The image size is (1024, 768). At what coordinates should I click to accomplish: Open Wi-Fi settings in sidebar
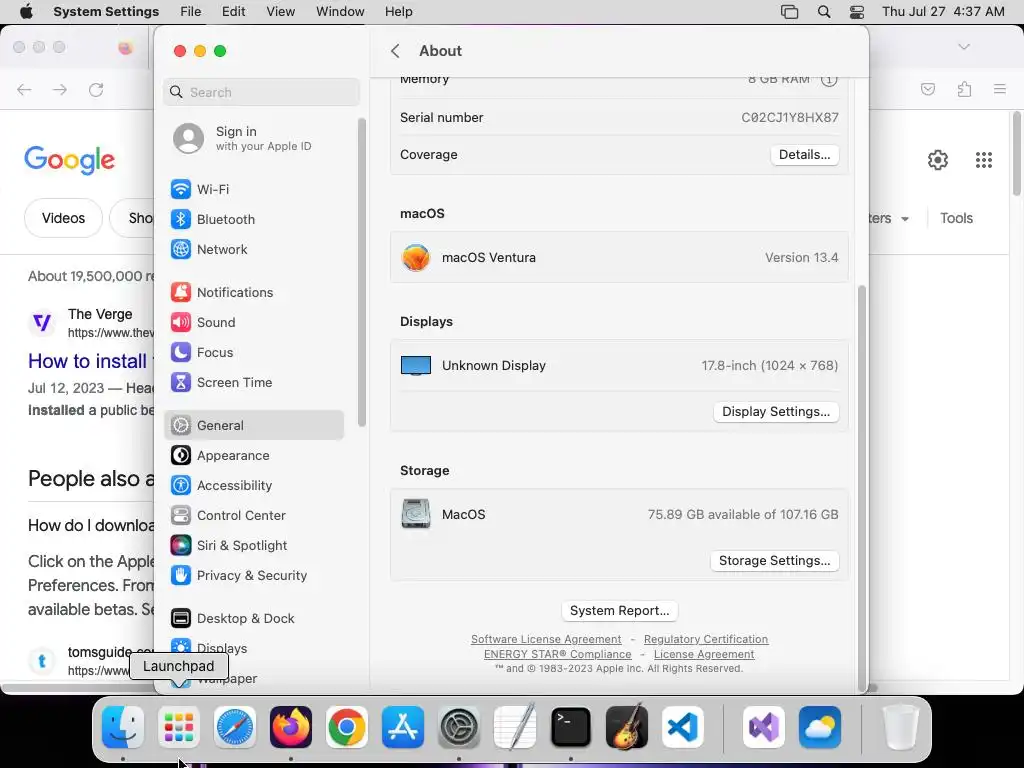[x=253, y=189]
